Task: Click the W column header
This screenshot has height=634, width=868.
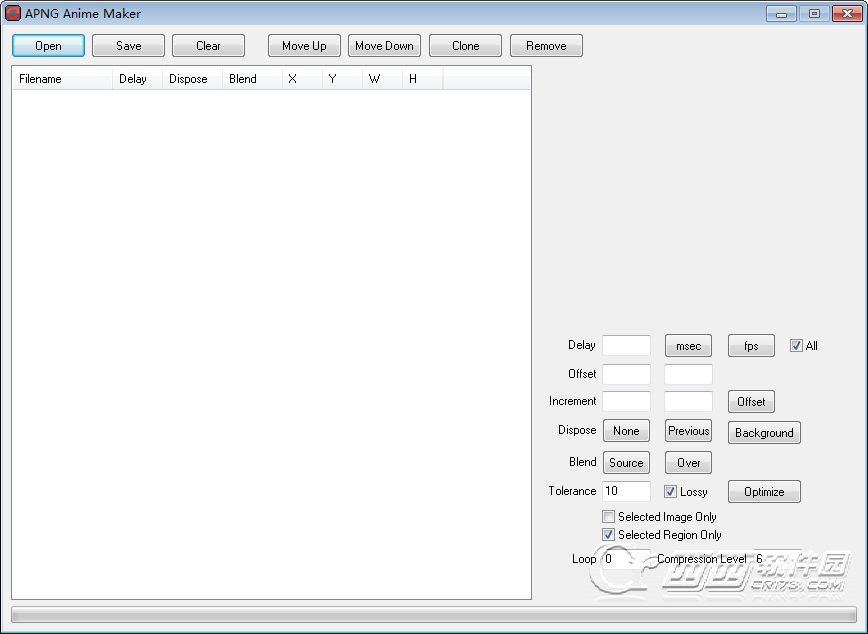Action: pos(382,79)
